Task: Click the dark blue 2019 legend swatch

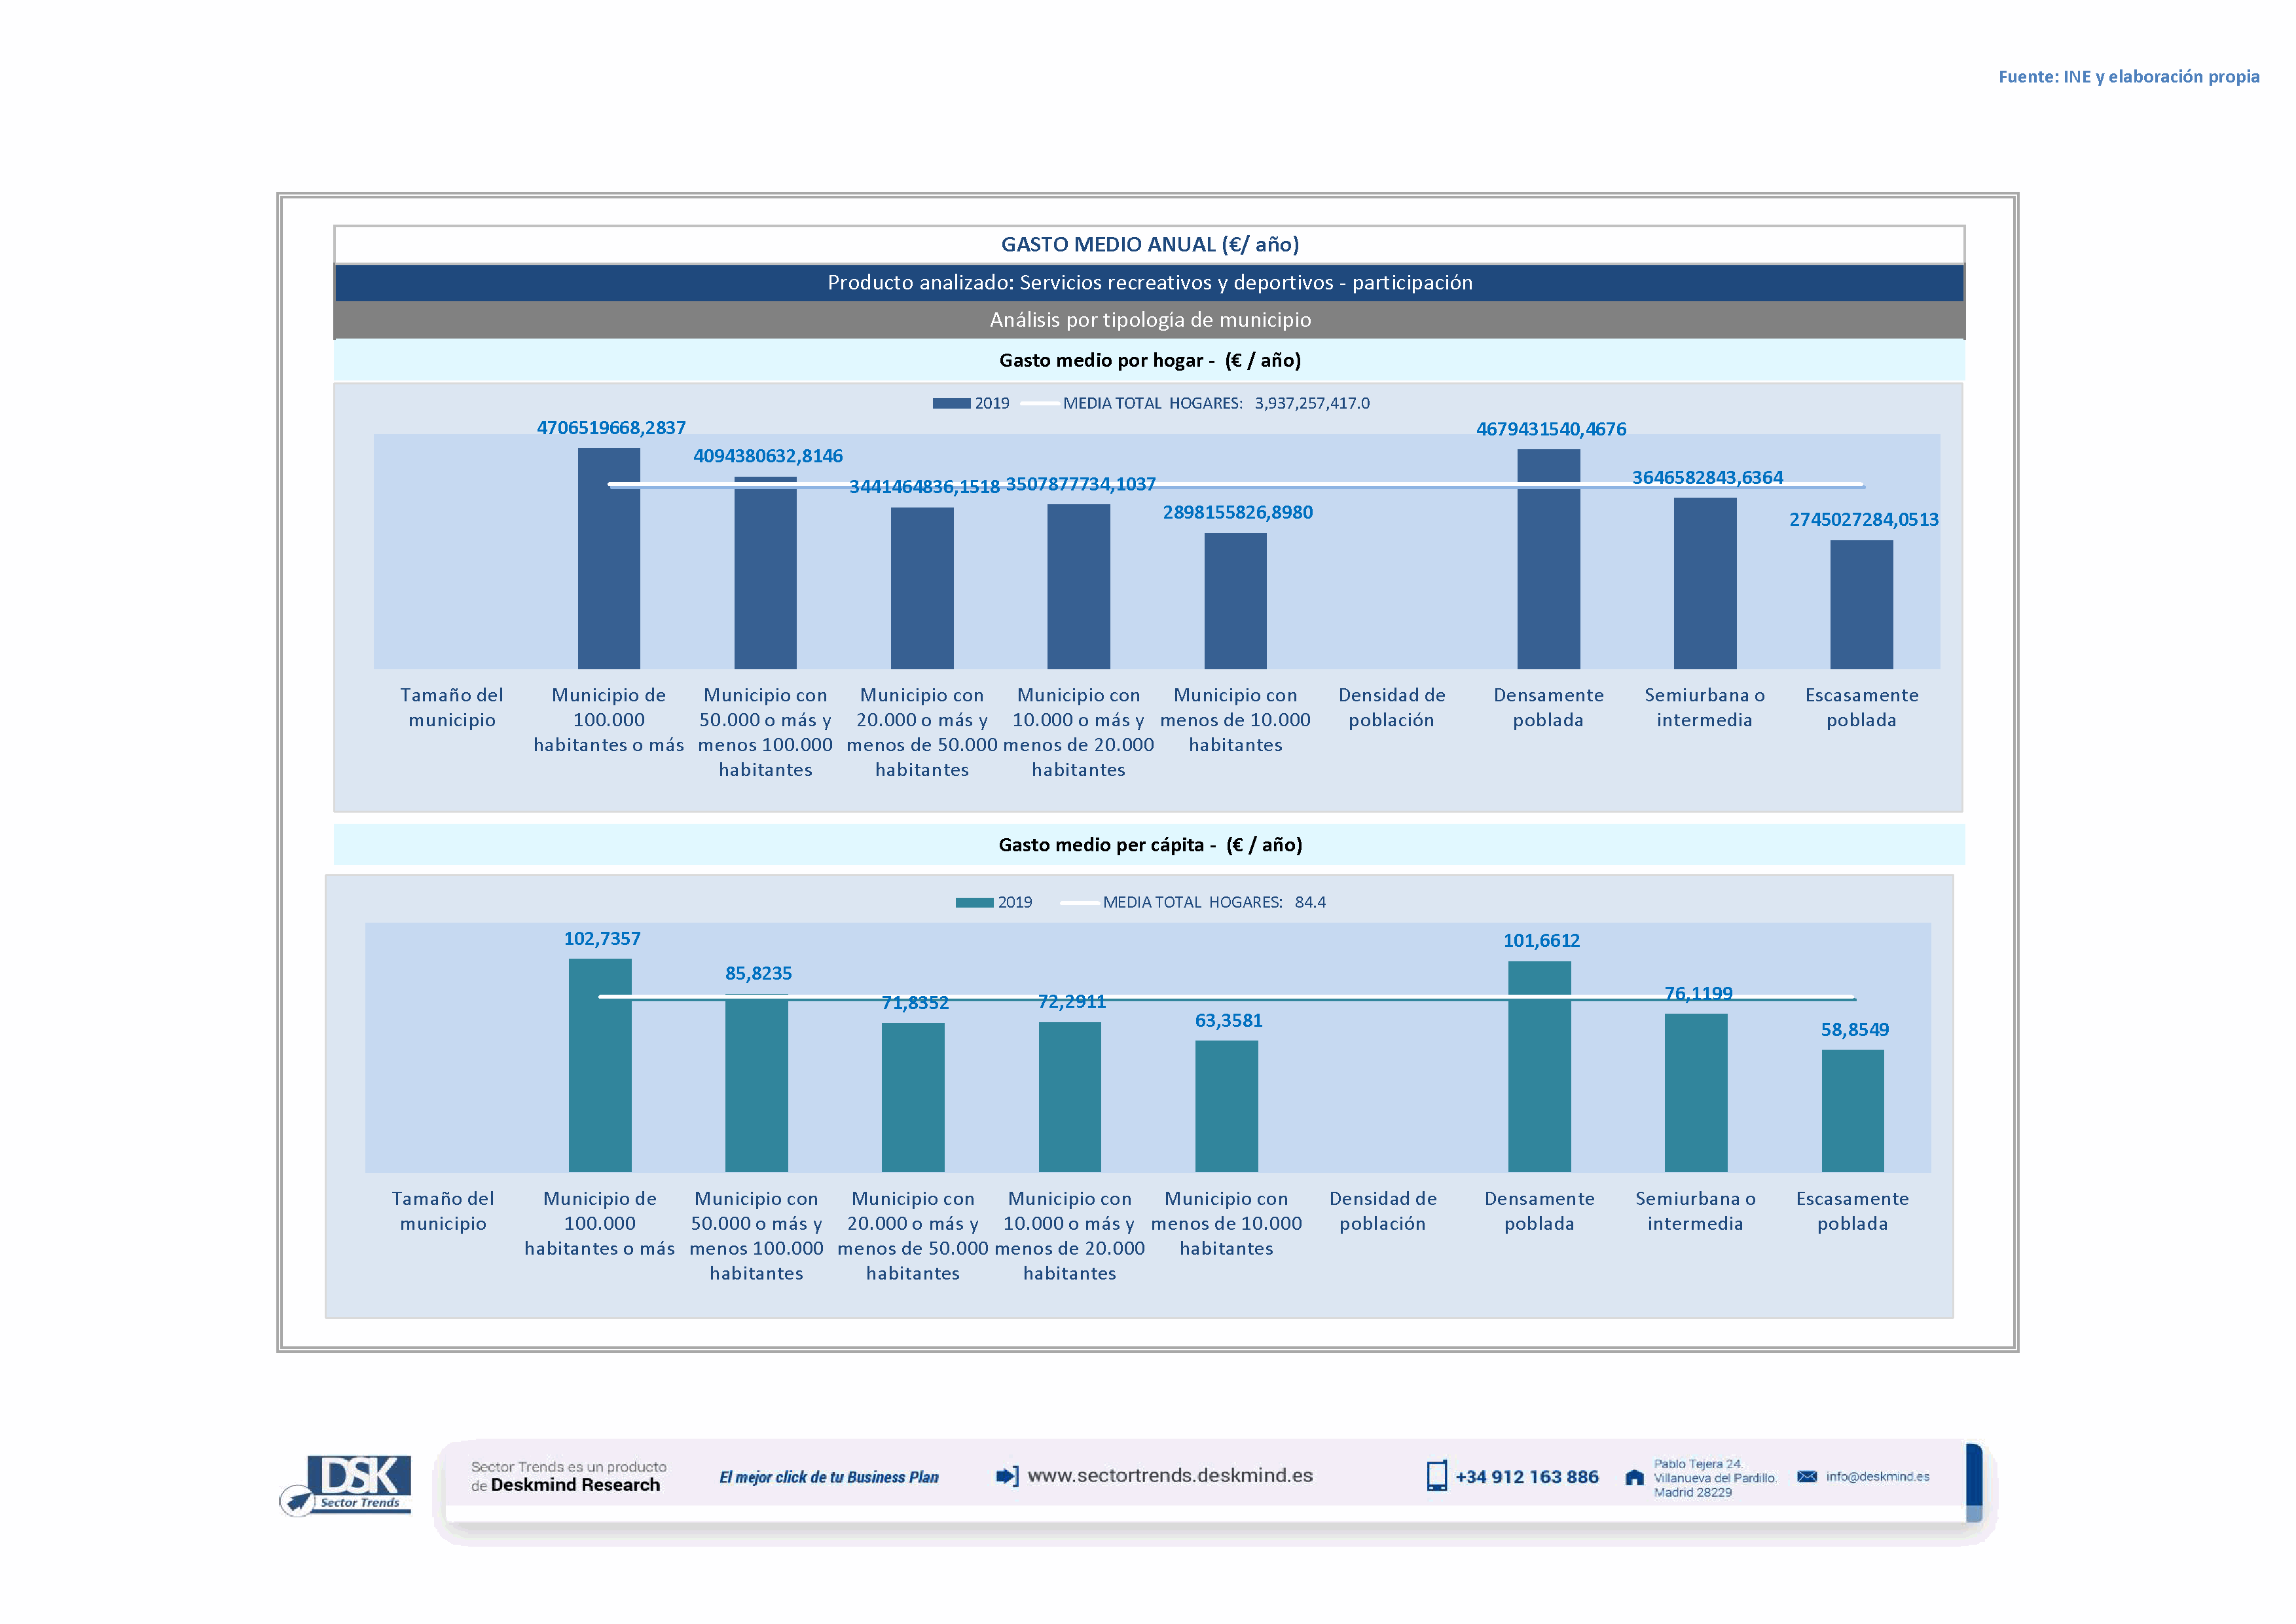Action: pyautogui.click(x=951, y=403)
